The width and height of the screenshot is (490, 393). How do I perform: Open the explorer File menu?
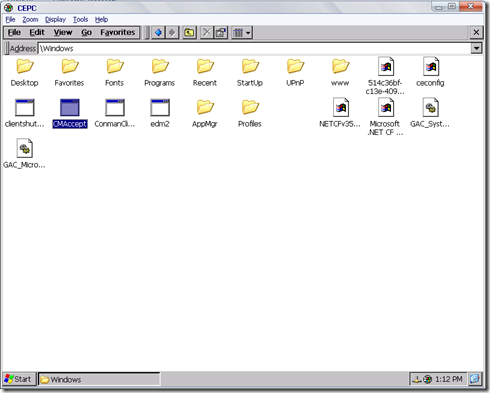pos(14,32)
